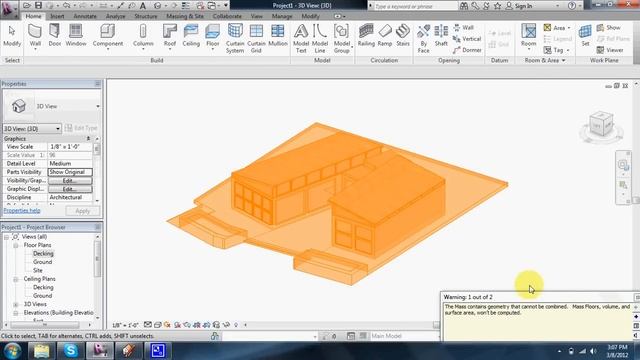Collapse the Graphics properties group
This screenshot has width=640, height=360.
point(88,139)
